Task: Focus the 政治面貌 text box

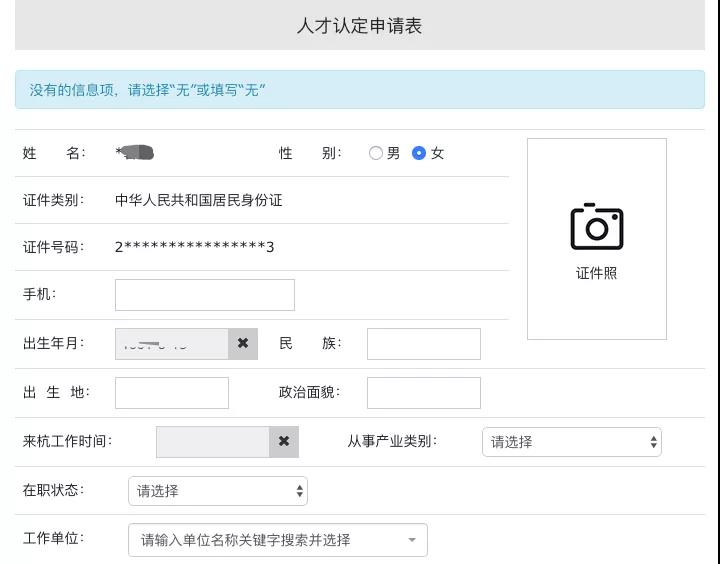Action: tap(424, 393)
